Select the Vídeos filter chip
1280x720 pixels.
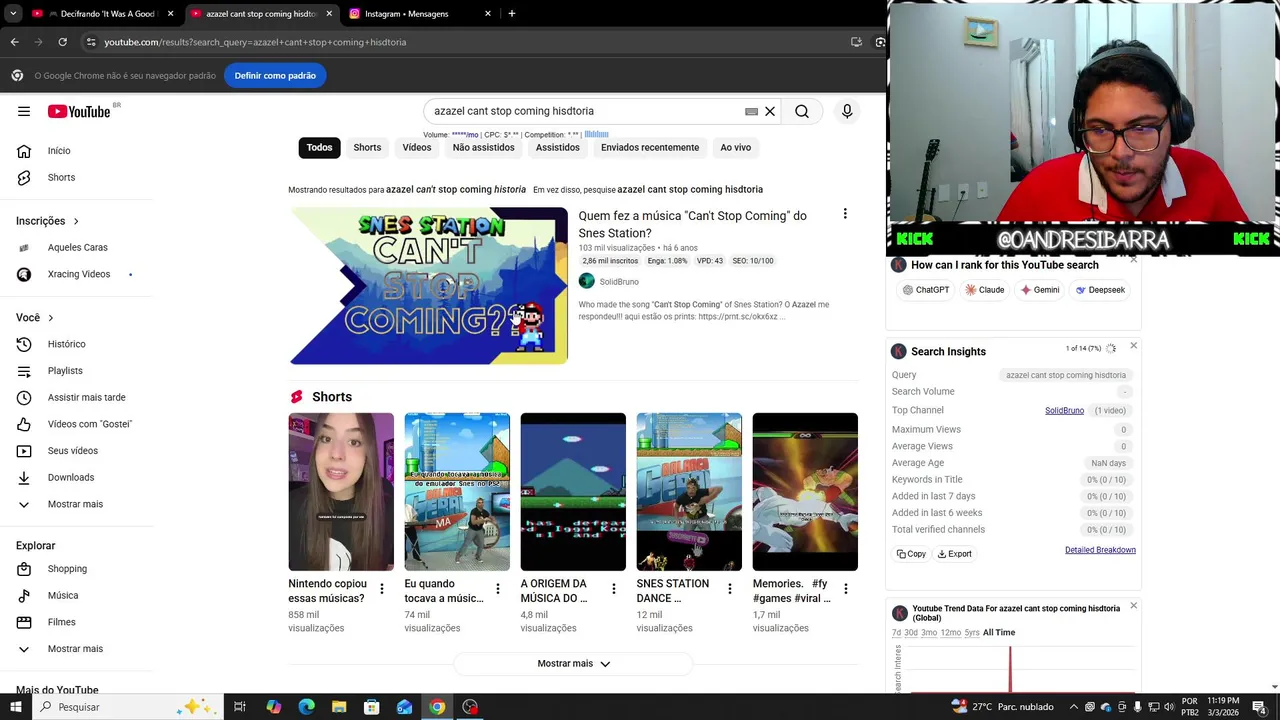[417, 148]
